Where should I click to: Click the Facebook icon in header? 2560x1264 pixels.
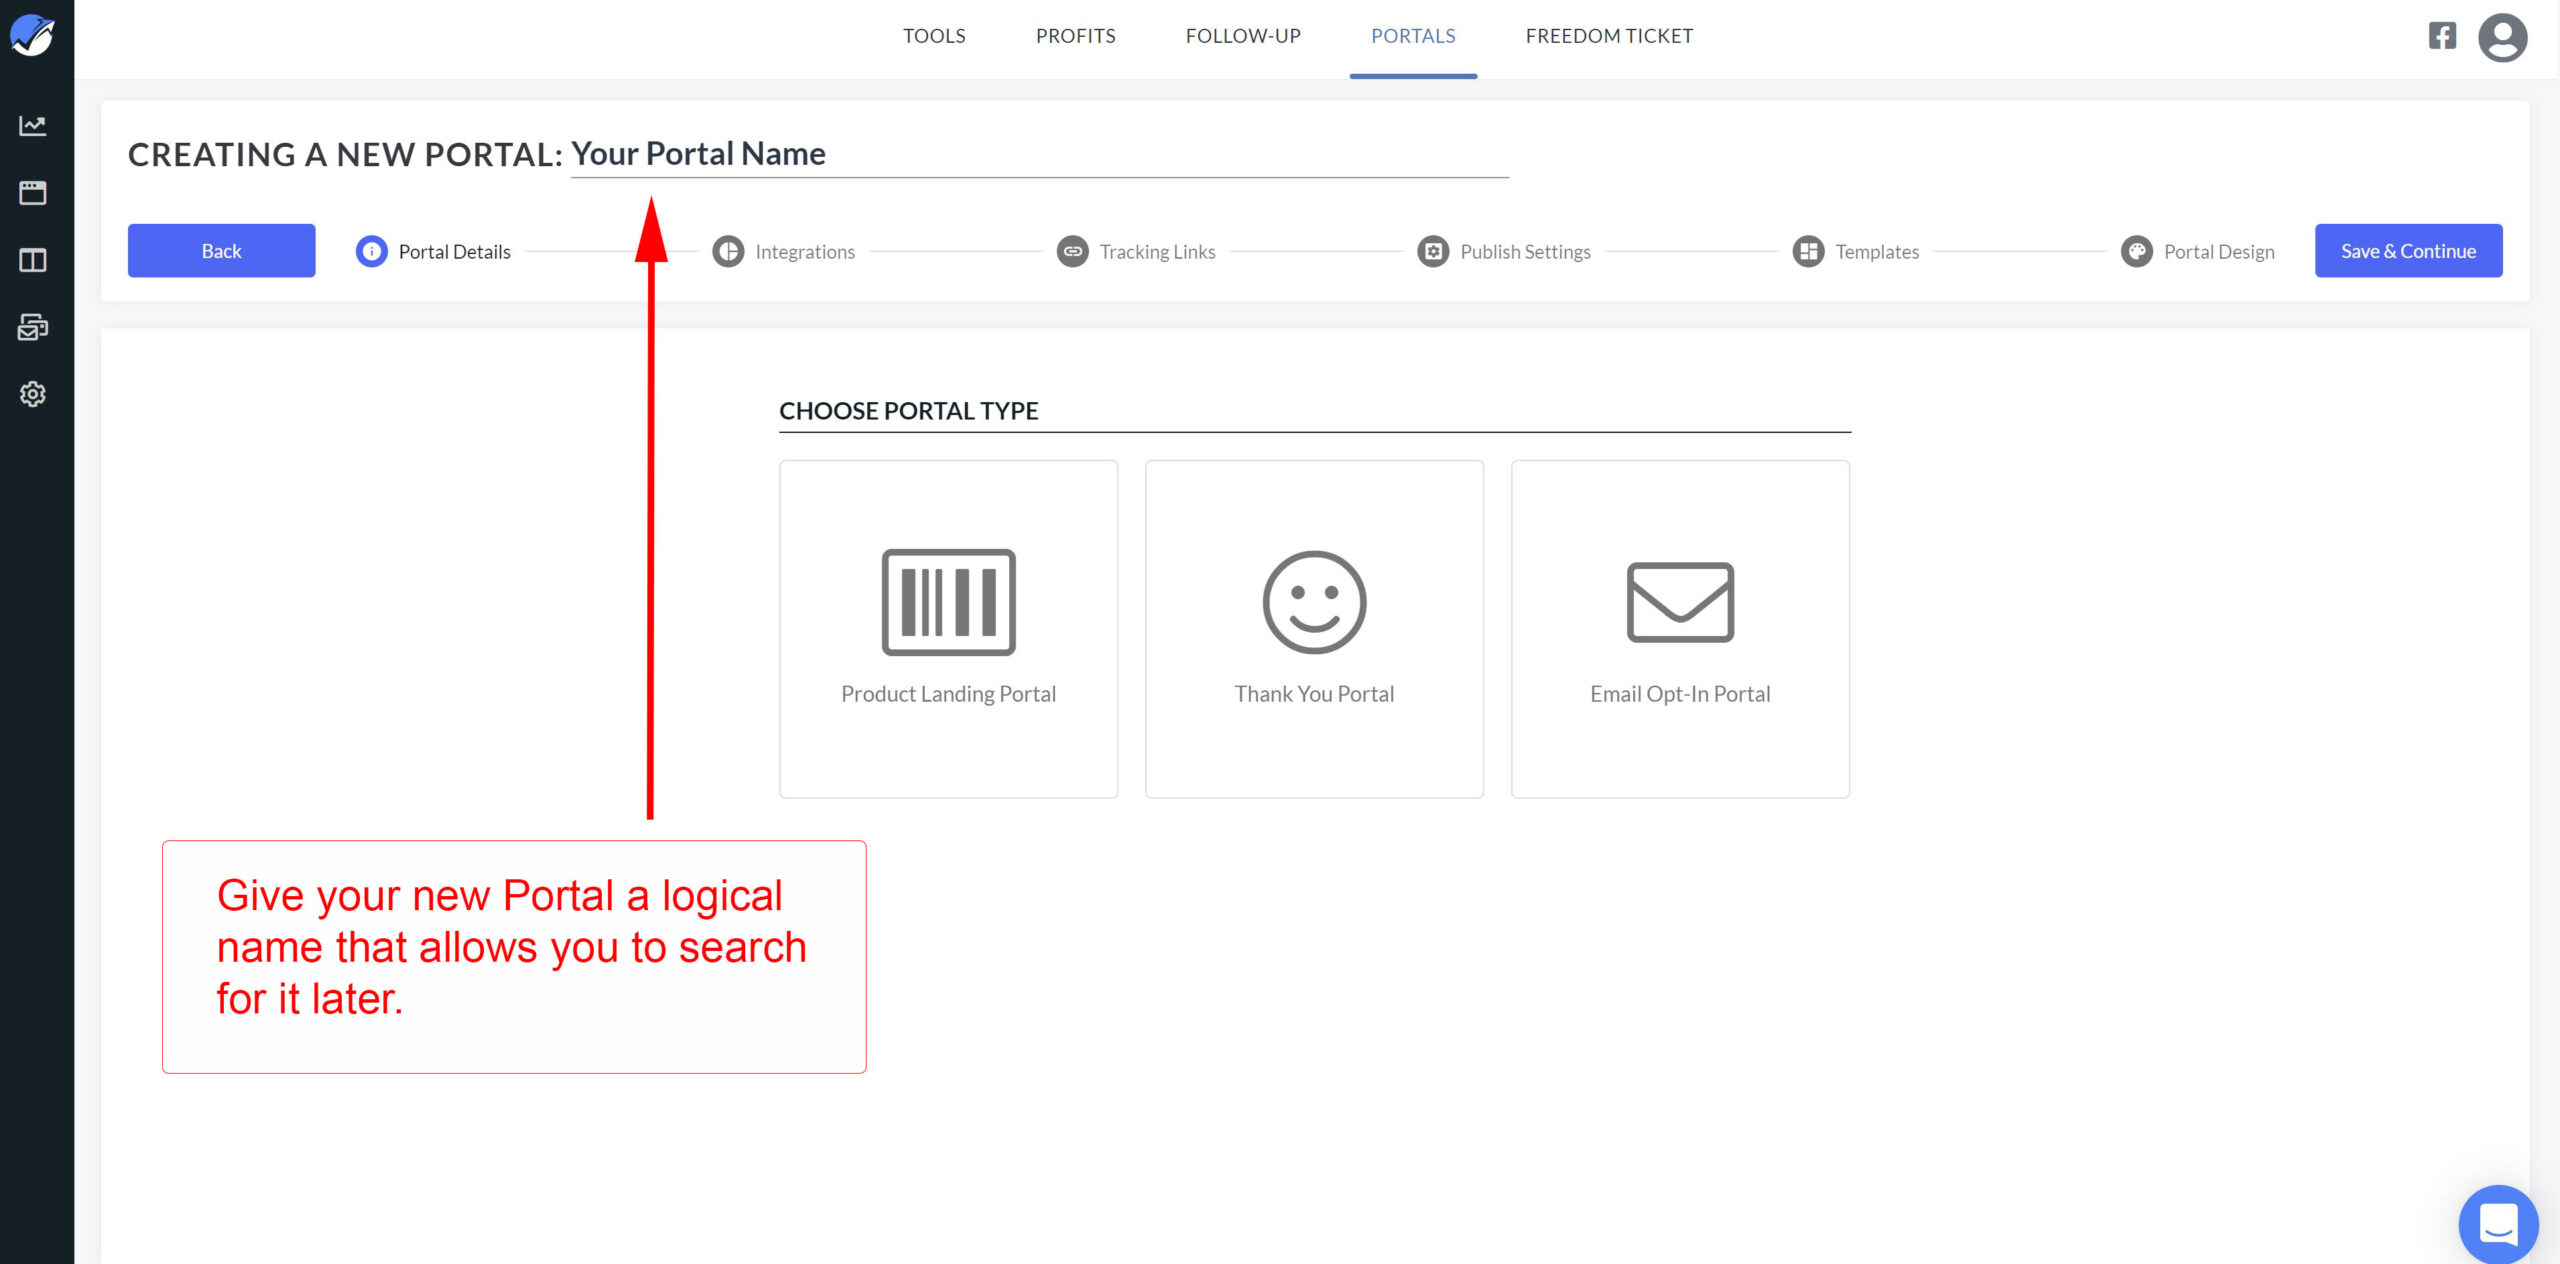coord(2442,36)
